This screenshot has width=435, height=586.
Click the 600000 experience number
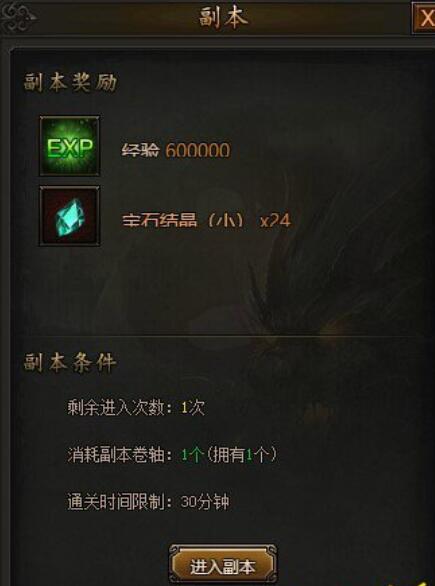pyautogui.click(x=198, y=151)
